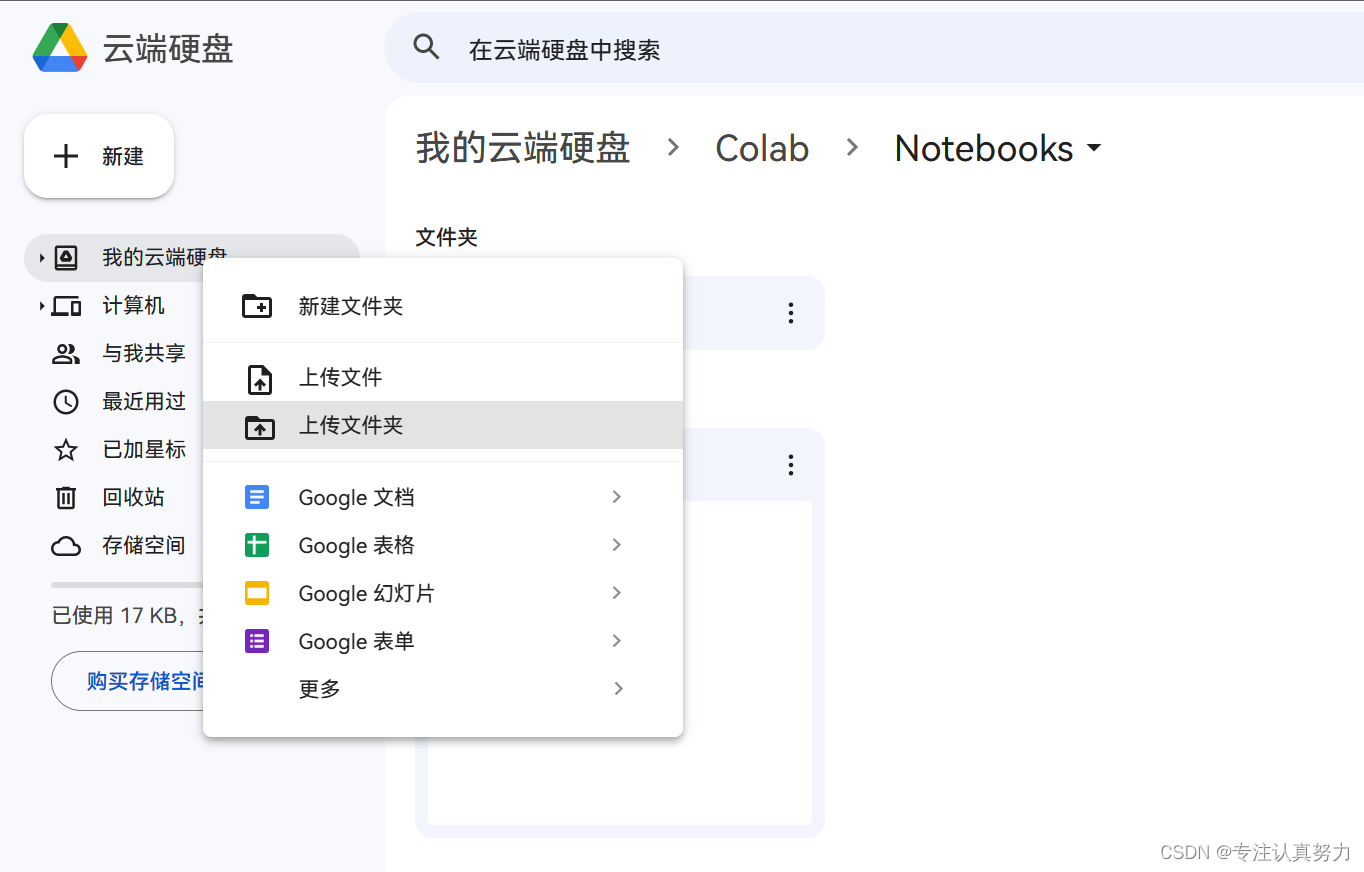The image size is (1364, 872).
Task: Open three-dot menu on the file card
Action: 790,465
